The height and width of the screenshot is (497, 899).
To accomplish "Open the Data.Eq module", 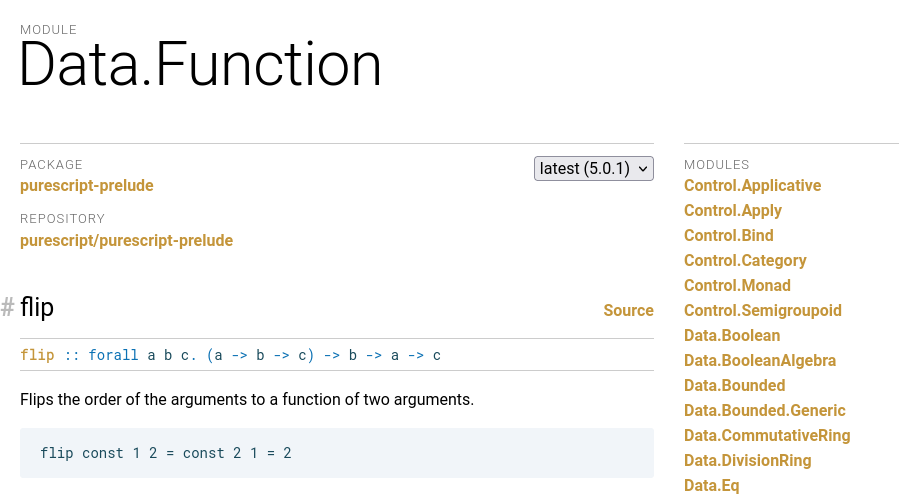I will [x=711, y=486].
